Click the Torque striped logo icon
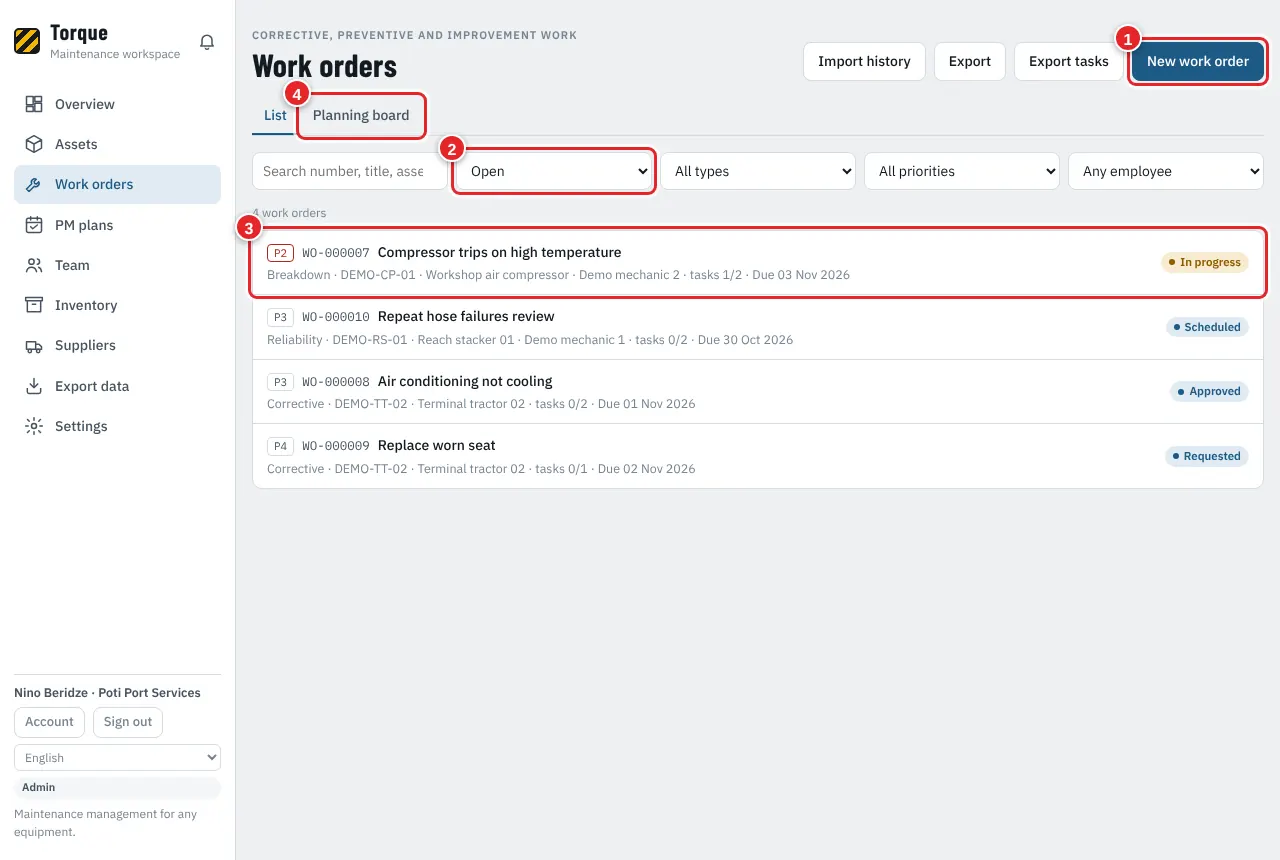1280x860 pixels. point(27,41)
